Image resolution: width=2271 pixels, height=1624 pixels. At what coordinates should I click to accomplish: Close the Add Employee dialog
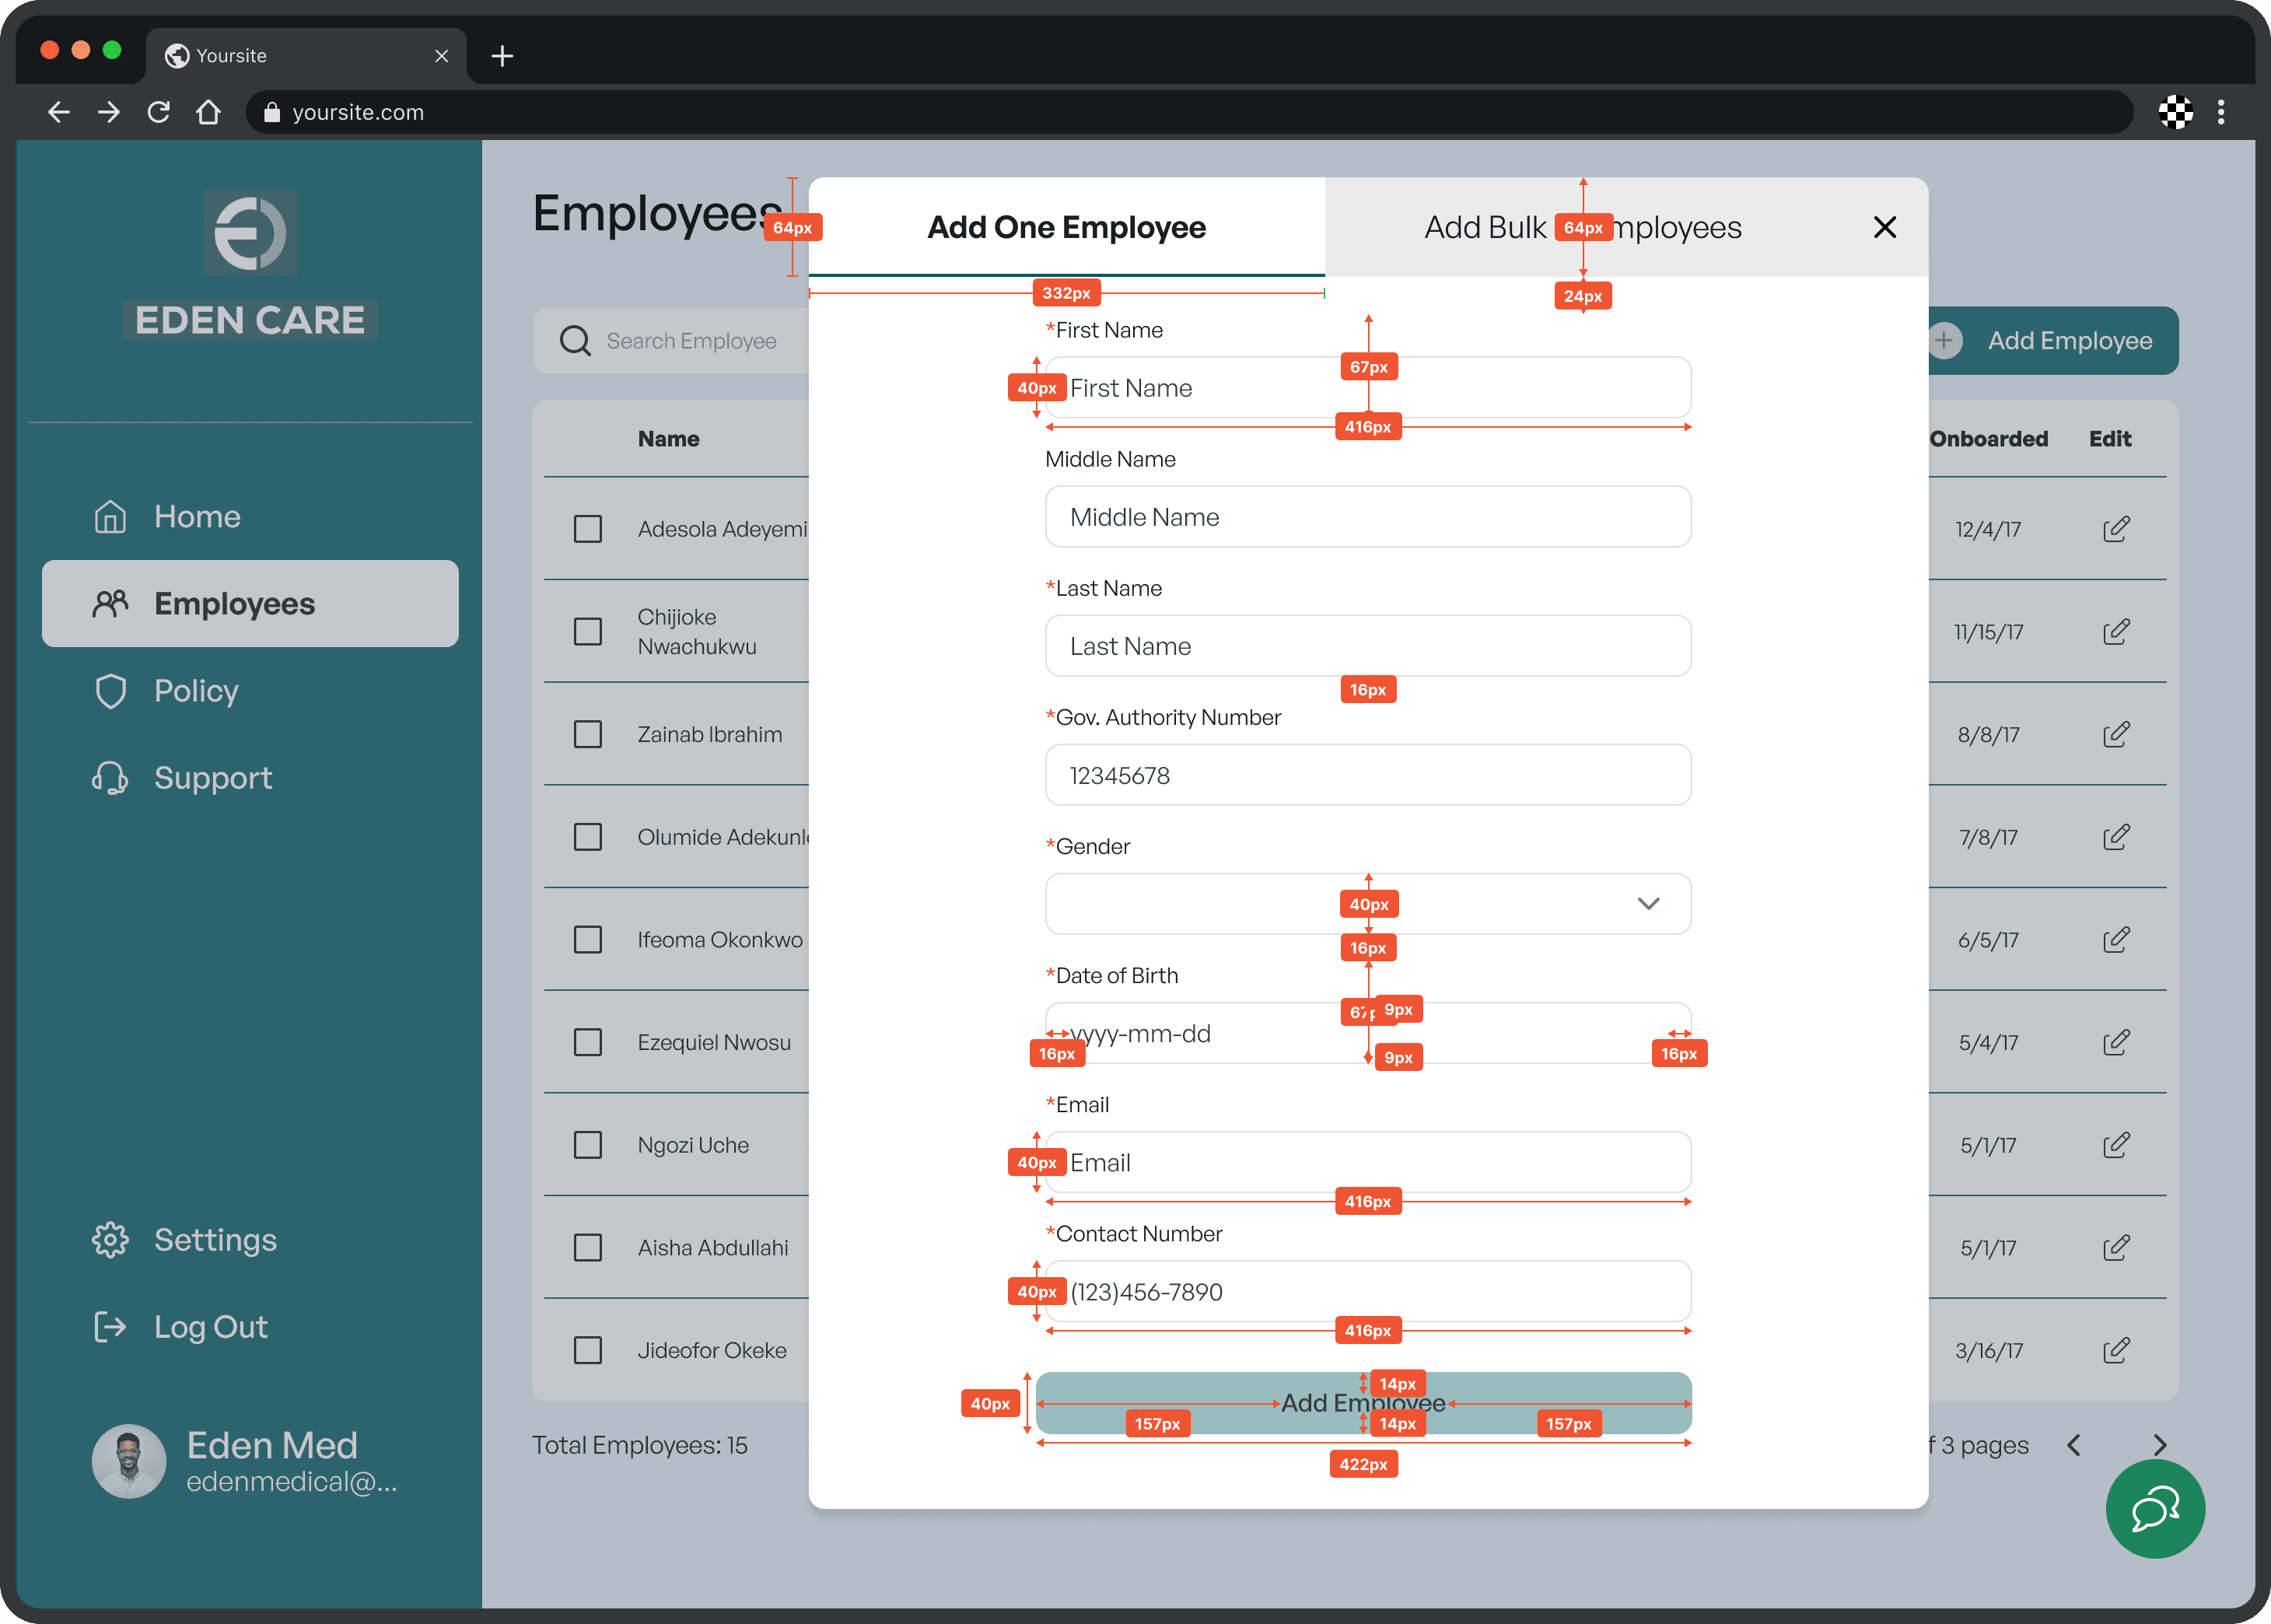click(x=1885, y=227)
